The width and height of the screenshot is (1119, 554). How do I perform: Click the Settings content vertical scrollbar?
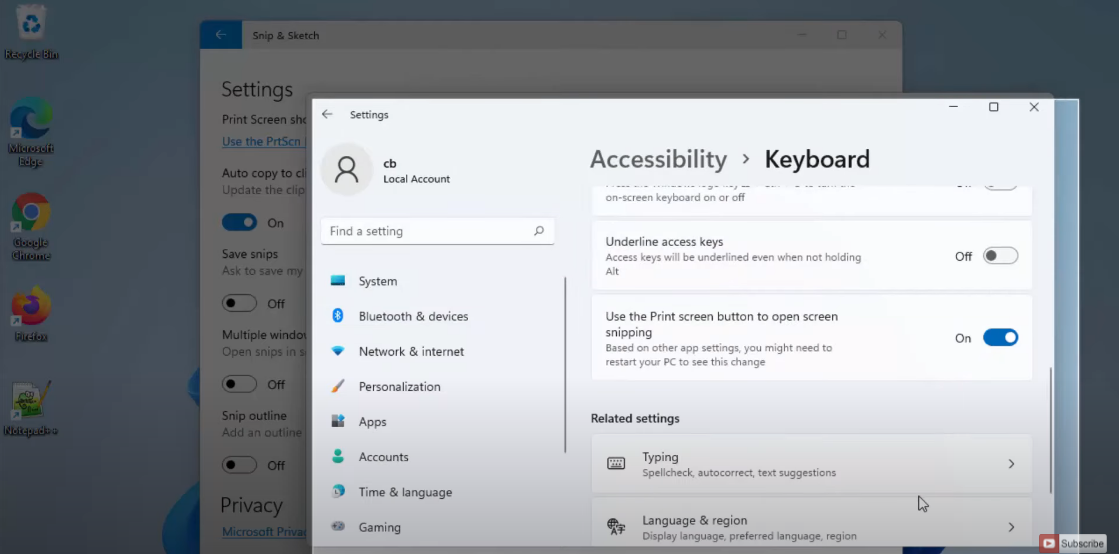pyautogui.click(x=1050, y=430)
